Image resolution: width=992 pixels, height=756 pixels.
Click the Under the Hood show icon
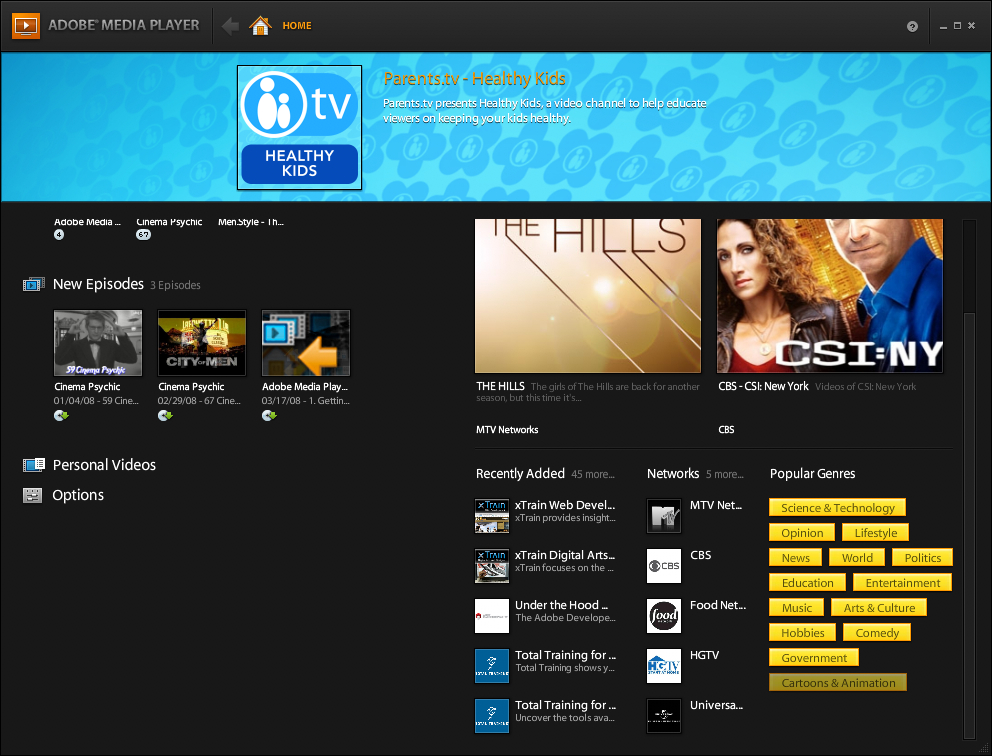tap(492, 616)
